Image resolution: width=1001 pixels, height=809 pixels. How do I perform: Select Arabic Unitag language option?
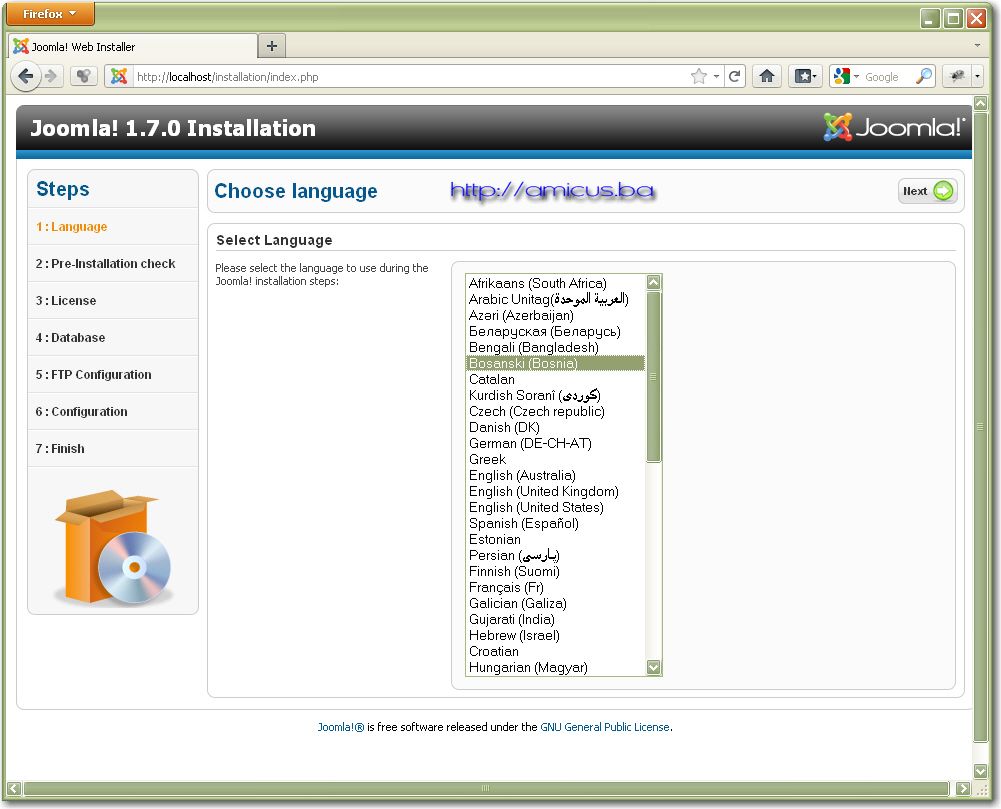click(x=555, y=299)
